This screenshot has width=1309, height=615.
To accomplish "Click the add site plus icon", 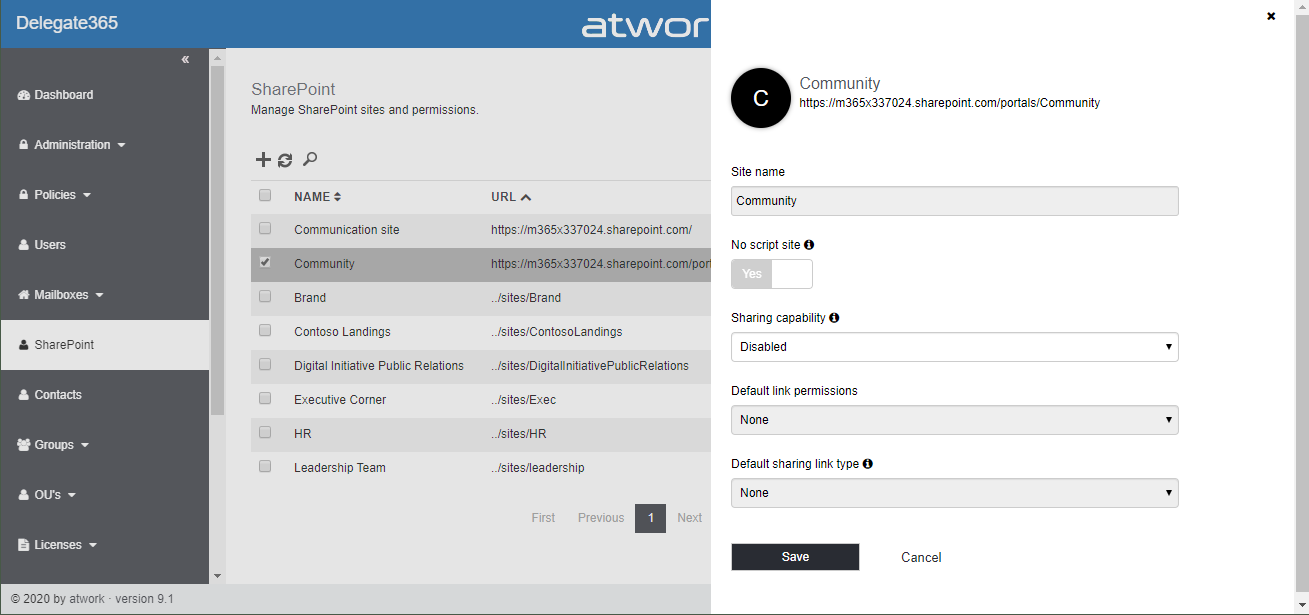I will pyautogui.click(x=263, y=159).
